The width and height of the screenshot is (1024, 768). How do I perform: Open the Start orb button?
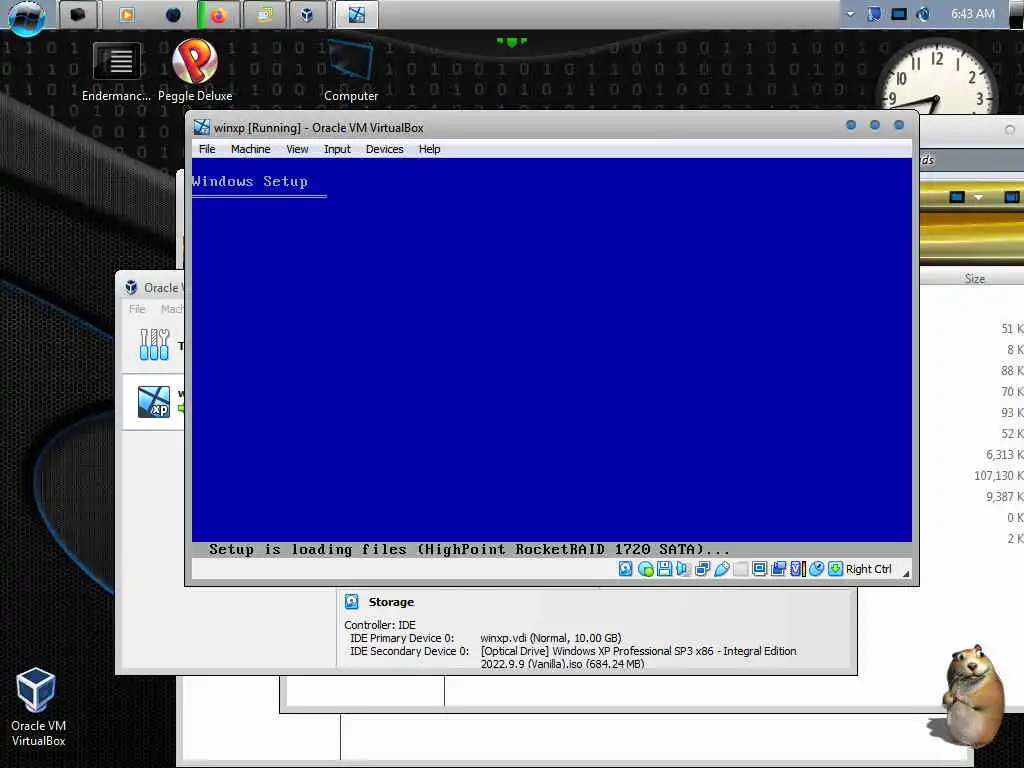pyautogui.click(x=27, y=16)
